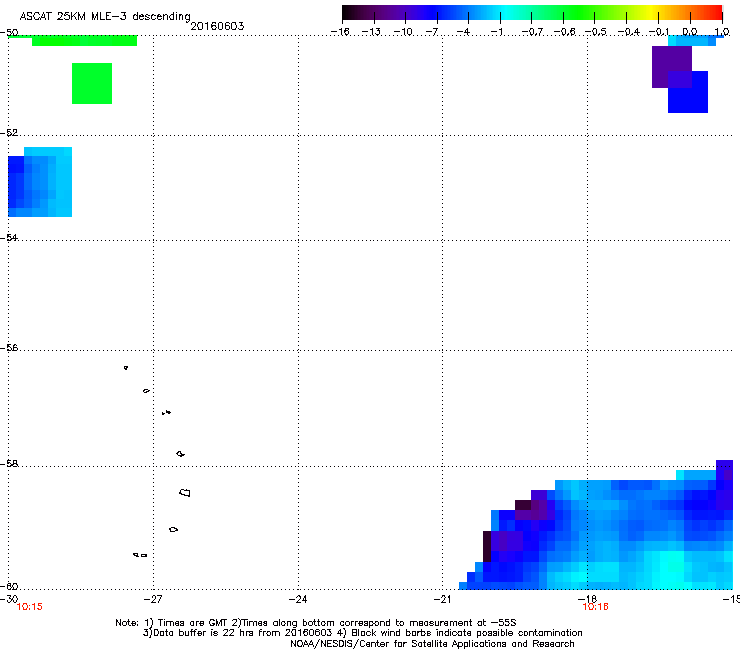Click the colorbar label '-16'
Screen dimensions: 740x650
click(340, 32)
